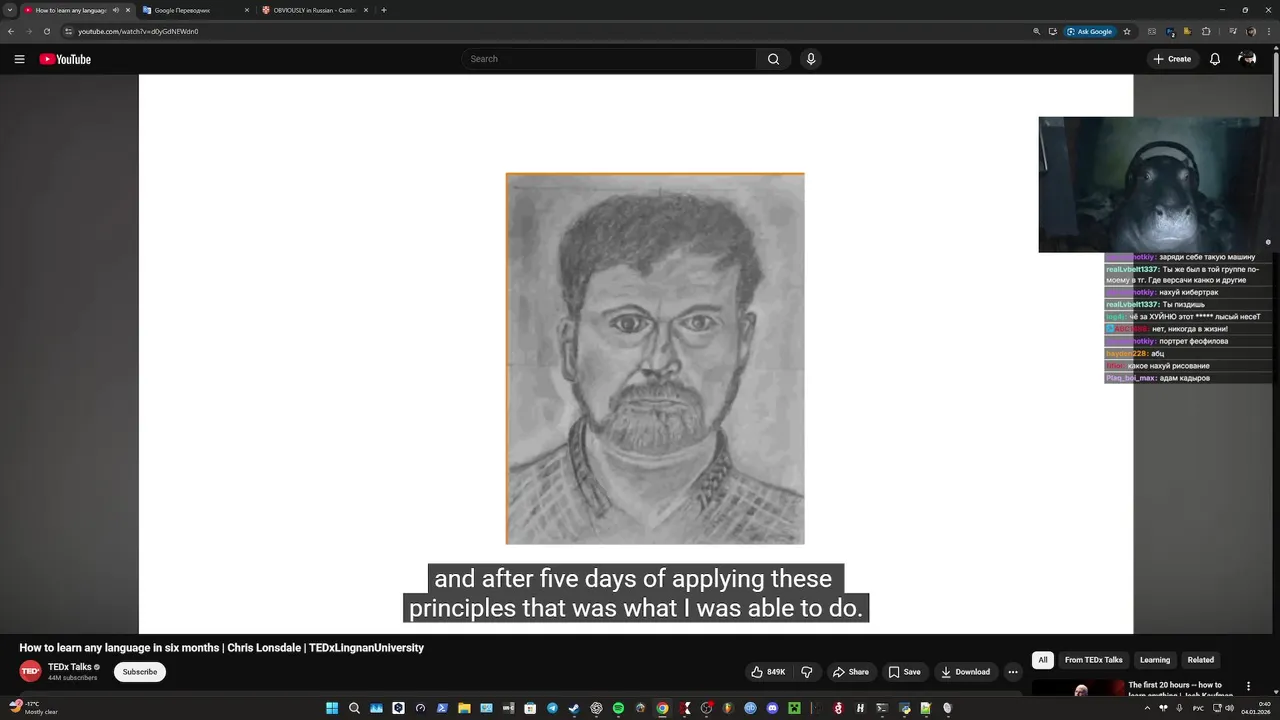The height and width of the screenshot is (720, 1280).
Task: Open The first 20 hours suggested video thumbnail
Action: (x=1078, y=688)
